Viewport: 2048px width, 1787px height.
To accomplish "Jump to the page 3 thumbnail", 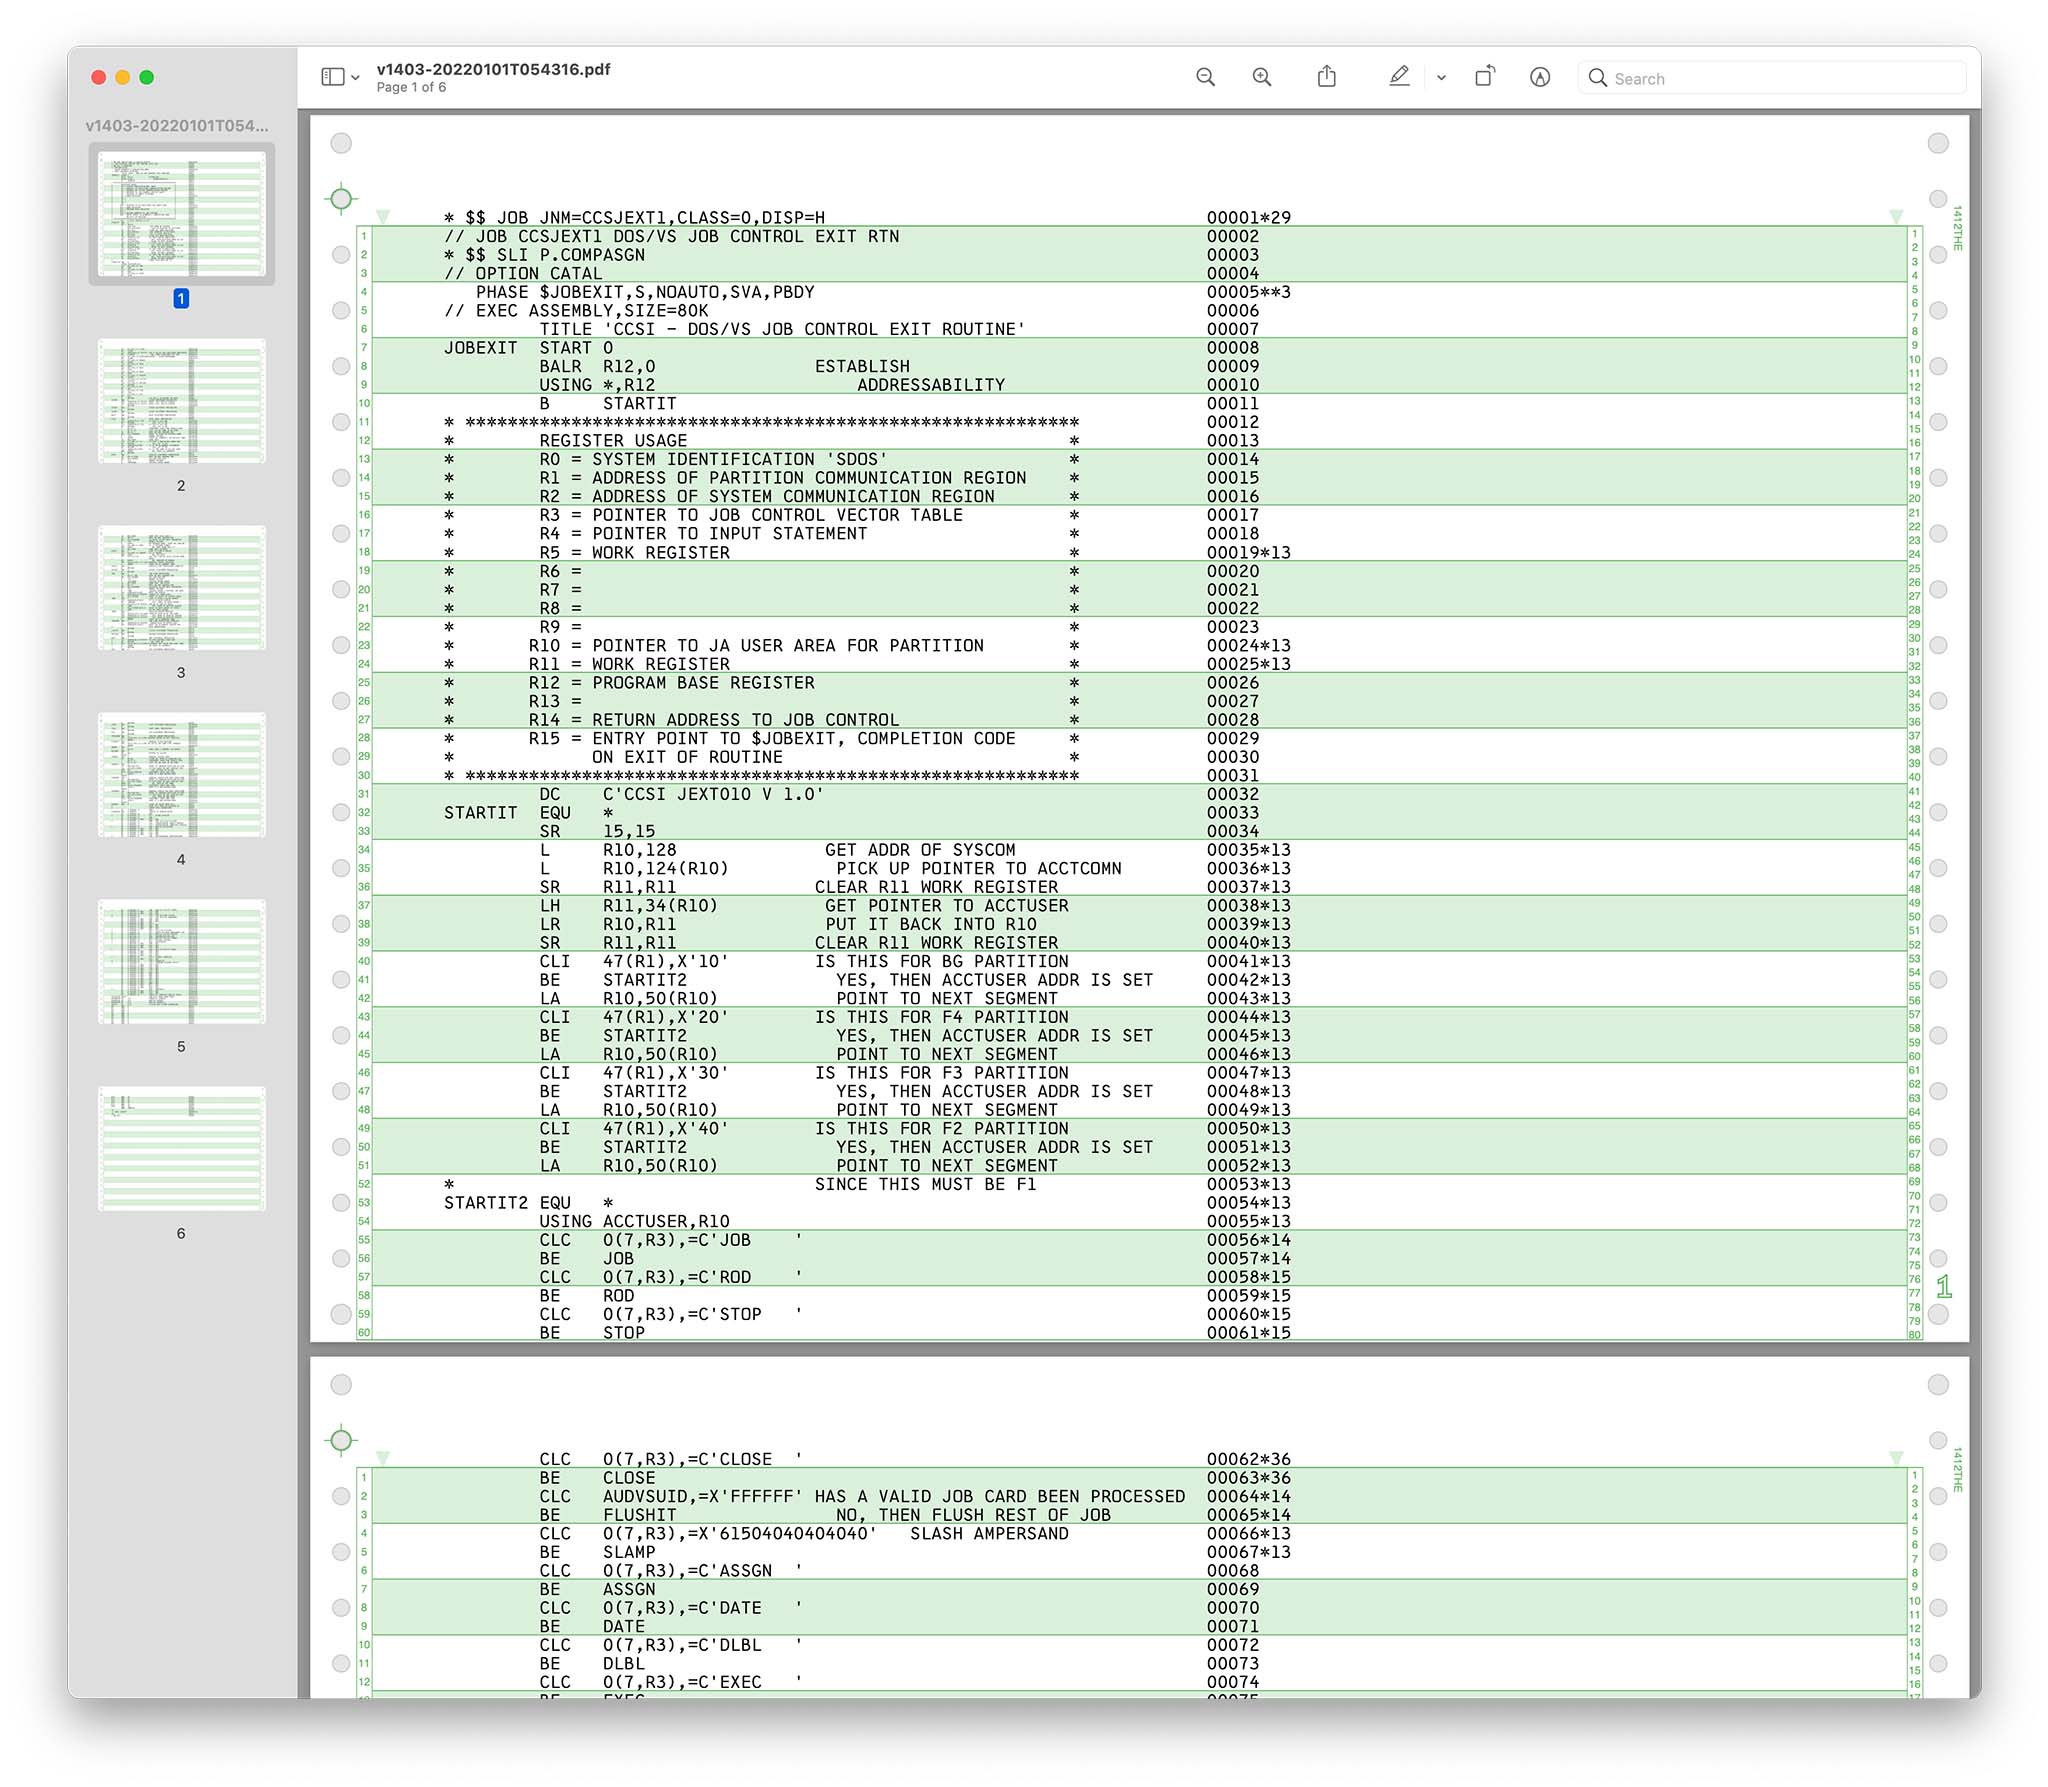I will coord(181,588).
